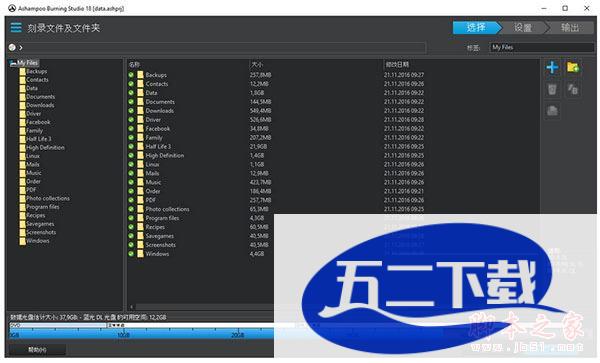The image size is (600, 363).
Task: Click the My Files label input field
Action: [542, 47]
